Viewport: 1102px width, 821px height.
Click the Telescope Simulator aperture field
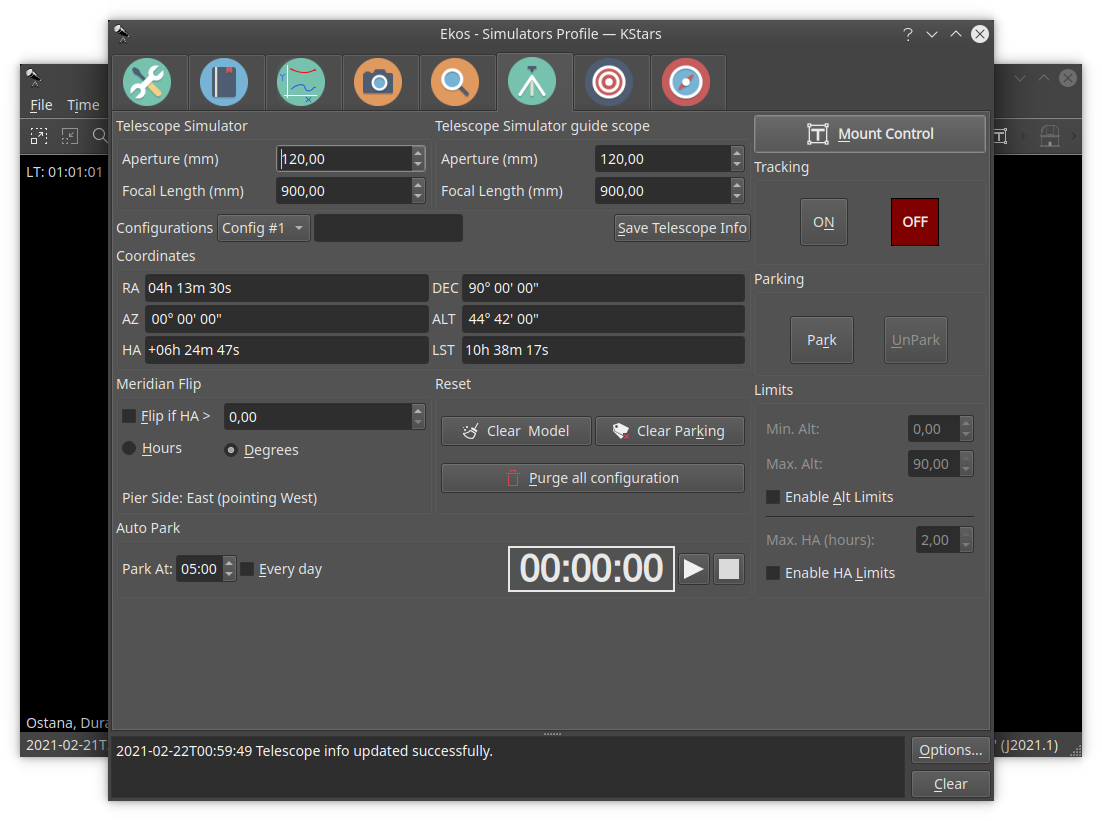(344, 159)
